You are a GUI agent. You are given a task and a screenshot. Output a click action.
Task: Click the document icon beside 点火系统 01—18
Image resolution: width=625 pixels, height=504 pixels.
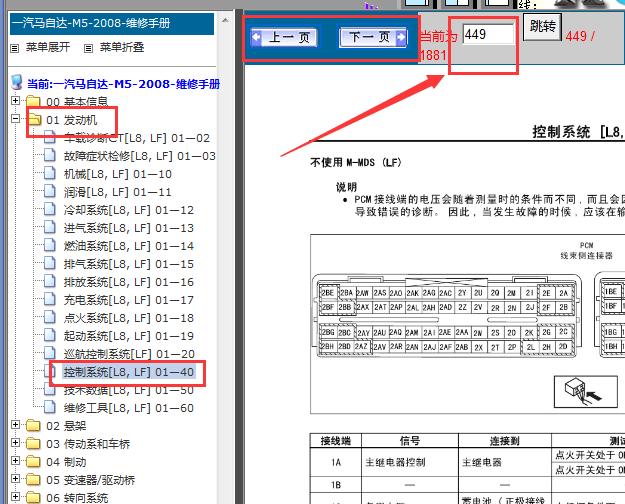(50, 317)
